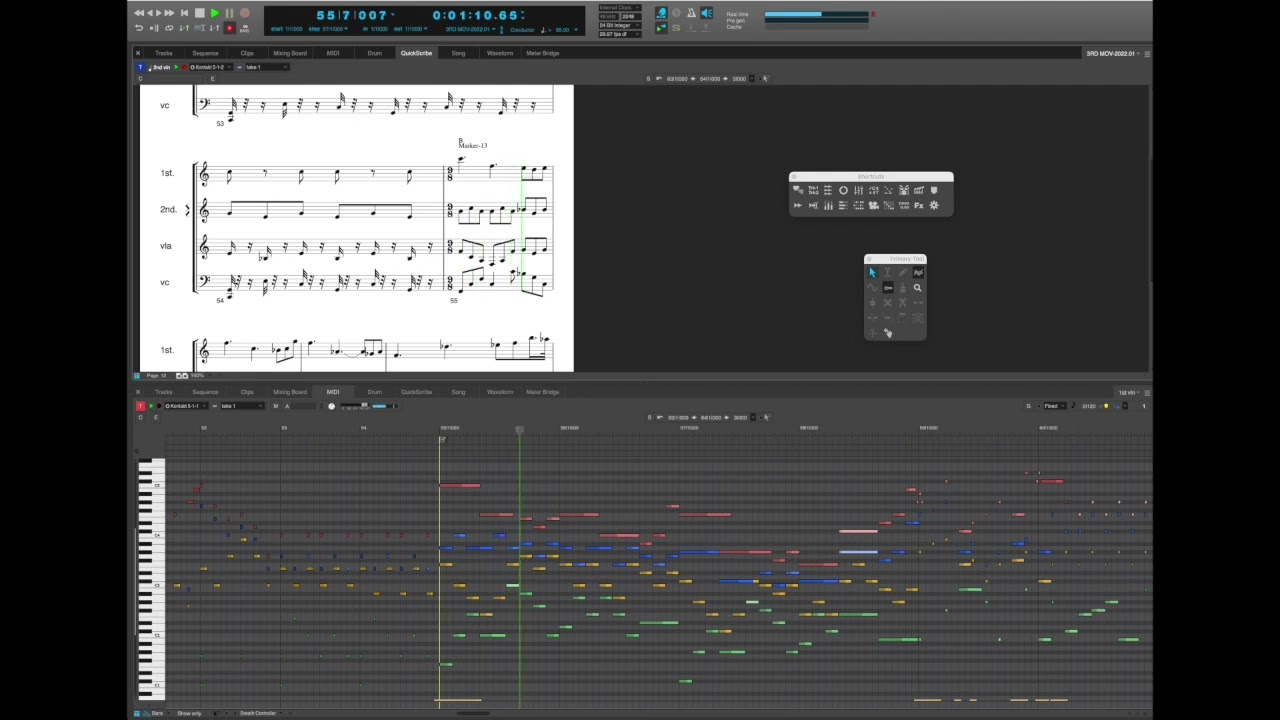This screenshot has width=1280, height=720.
Task: Toggle the audible mode speaker icon
Action: pyautogui.click(x=706, y=13)
